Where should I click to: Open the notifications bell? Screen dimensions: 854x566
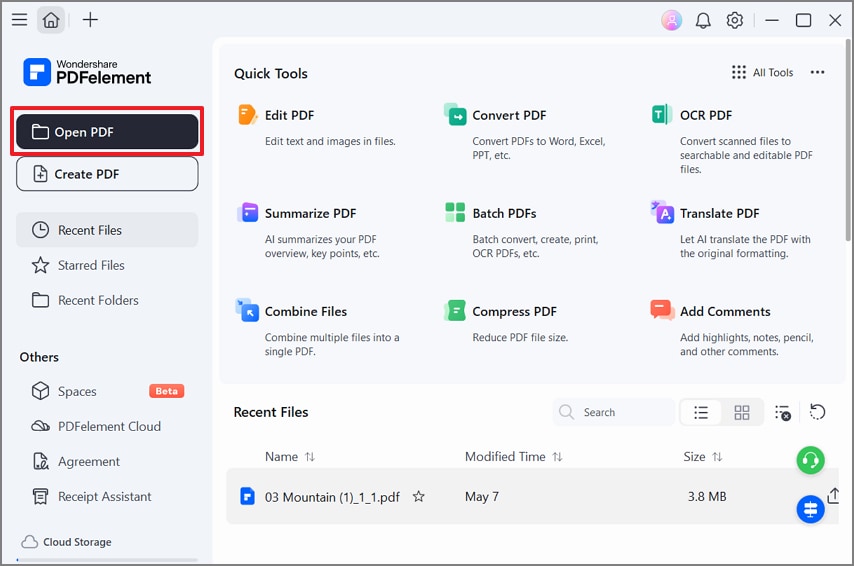[x=703, y=21]
